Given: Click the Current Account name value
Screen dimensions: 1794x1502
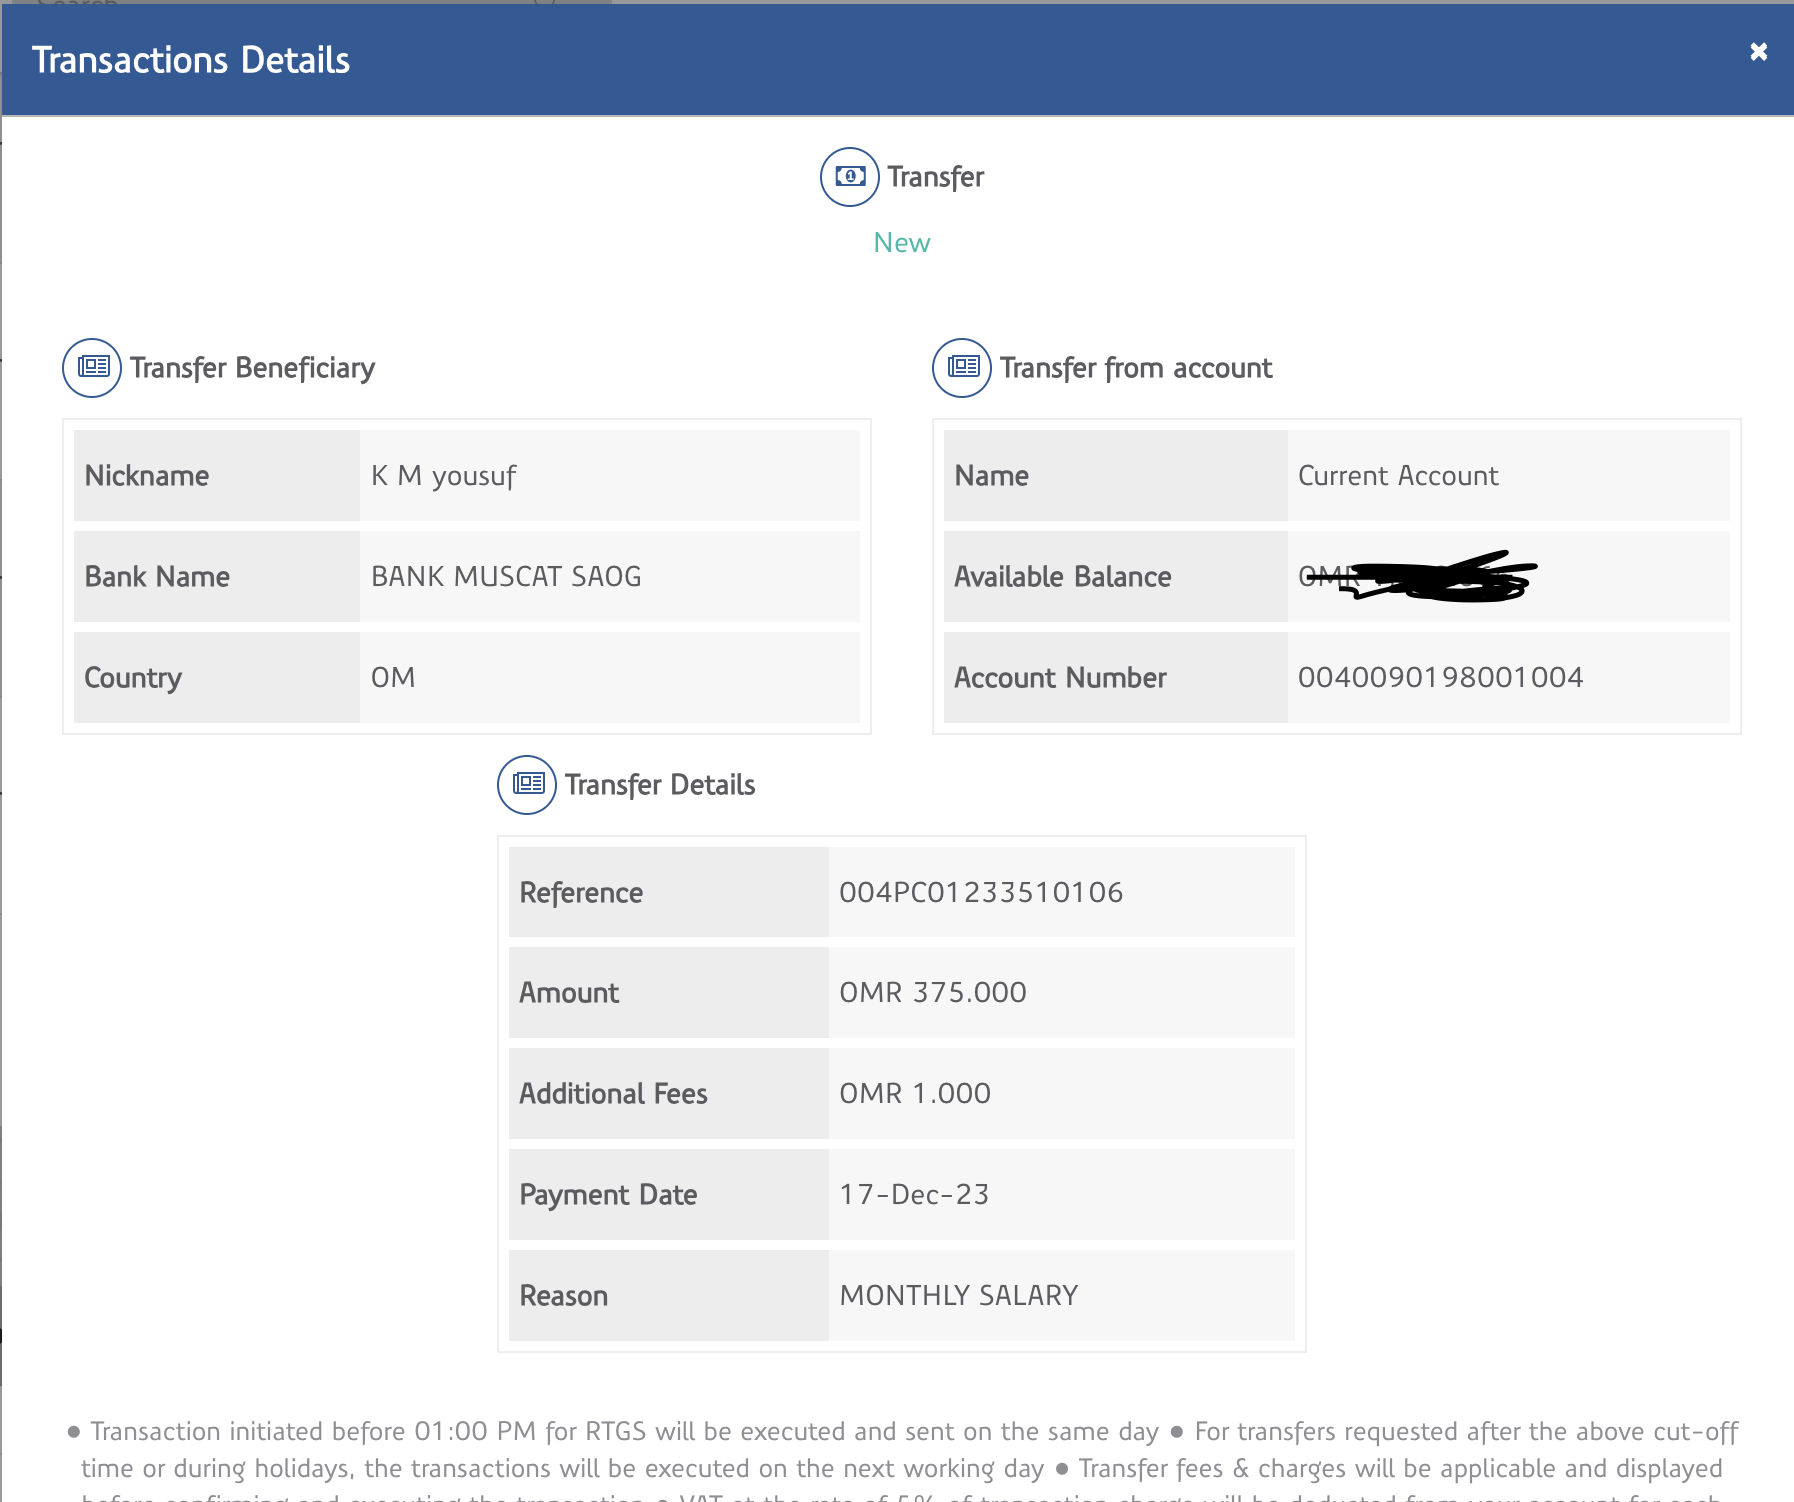Looking at the screenshot, I should pyautogui.click(x=1397, y=476).
